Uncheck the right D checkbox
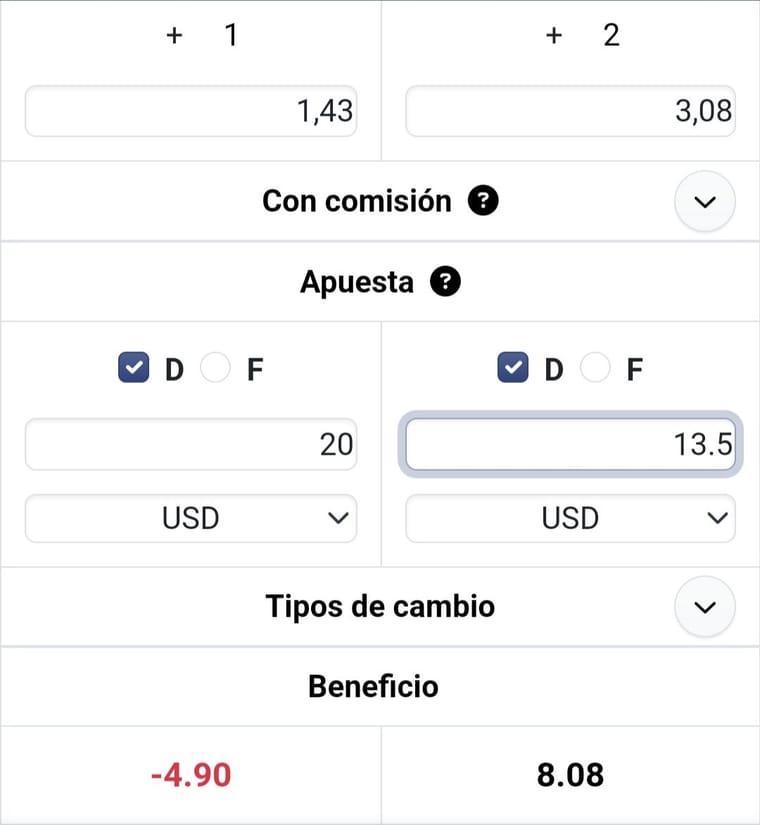 pos(514,369)
